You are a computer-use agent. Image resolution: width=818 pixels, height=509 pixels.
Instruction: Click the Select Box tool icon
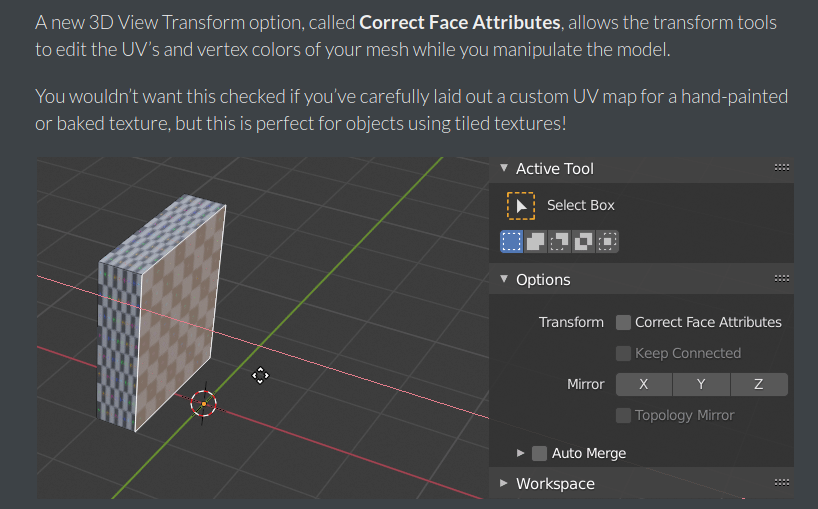pos(521,205)
